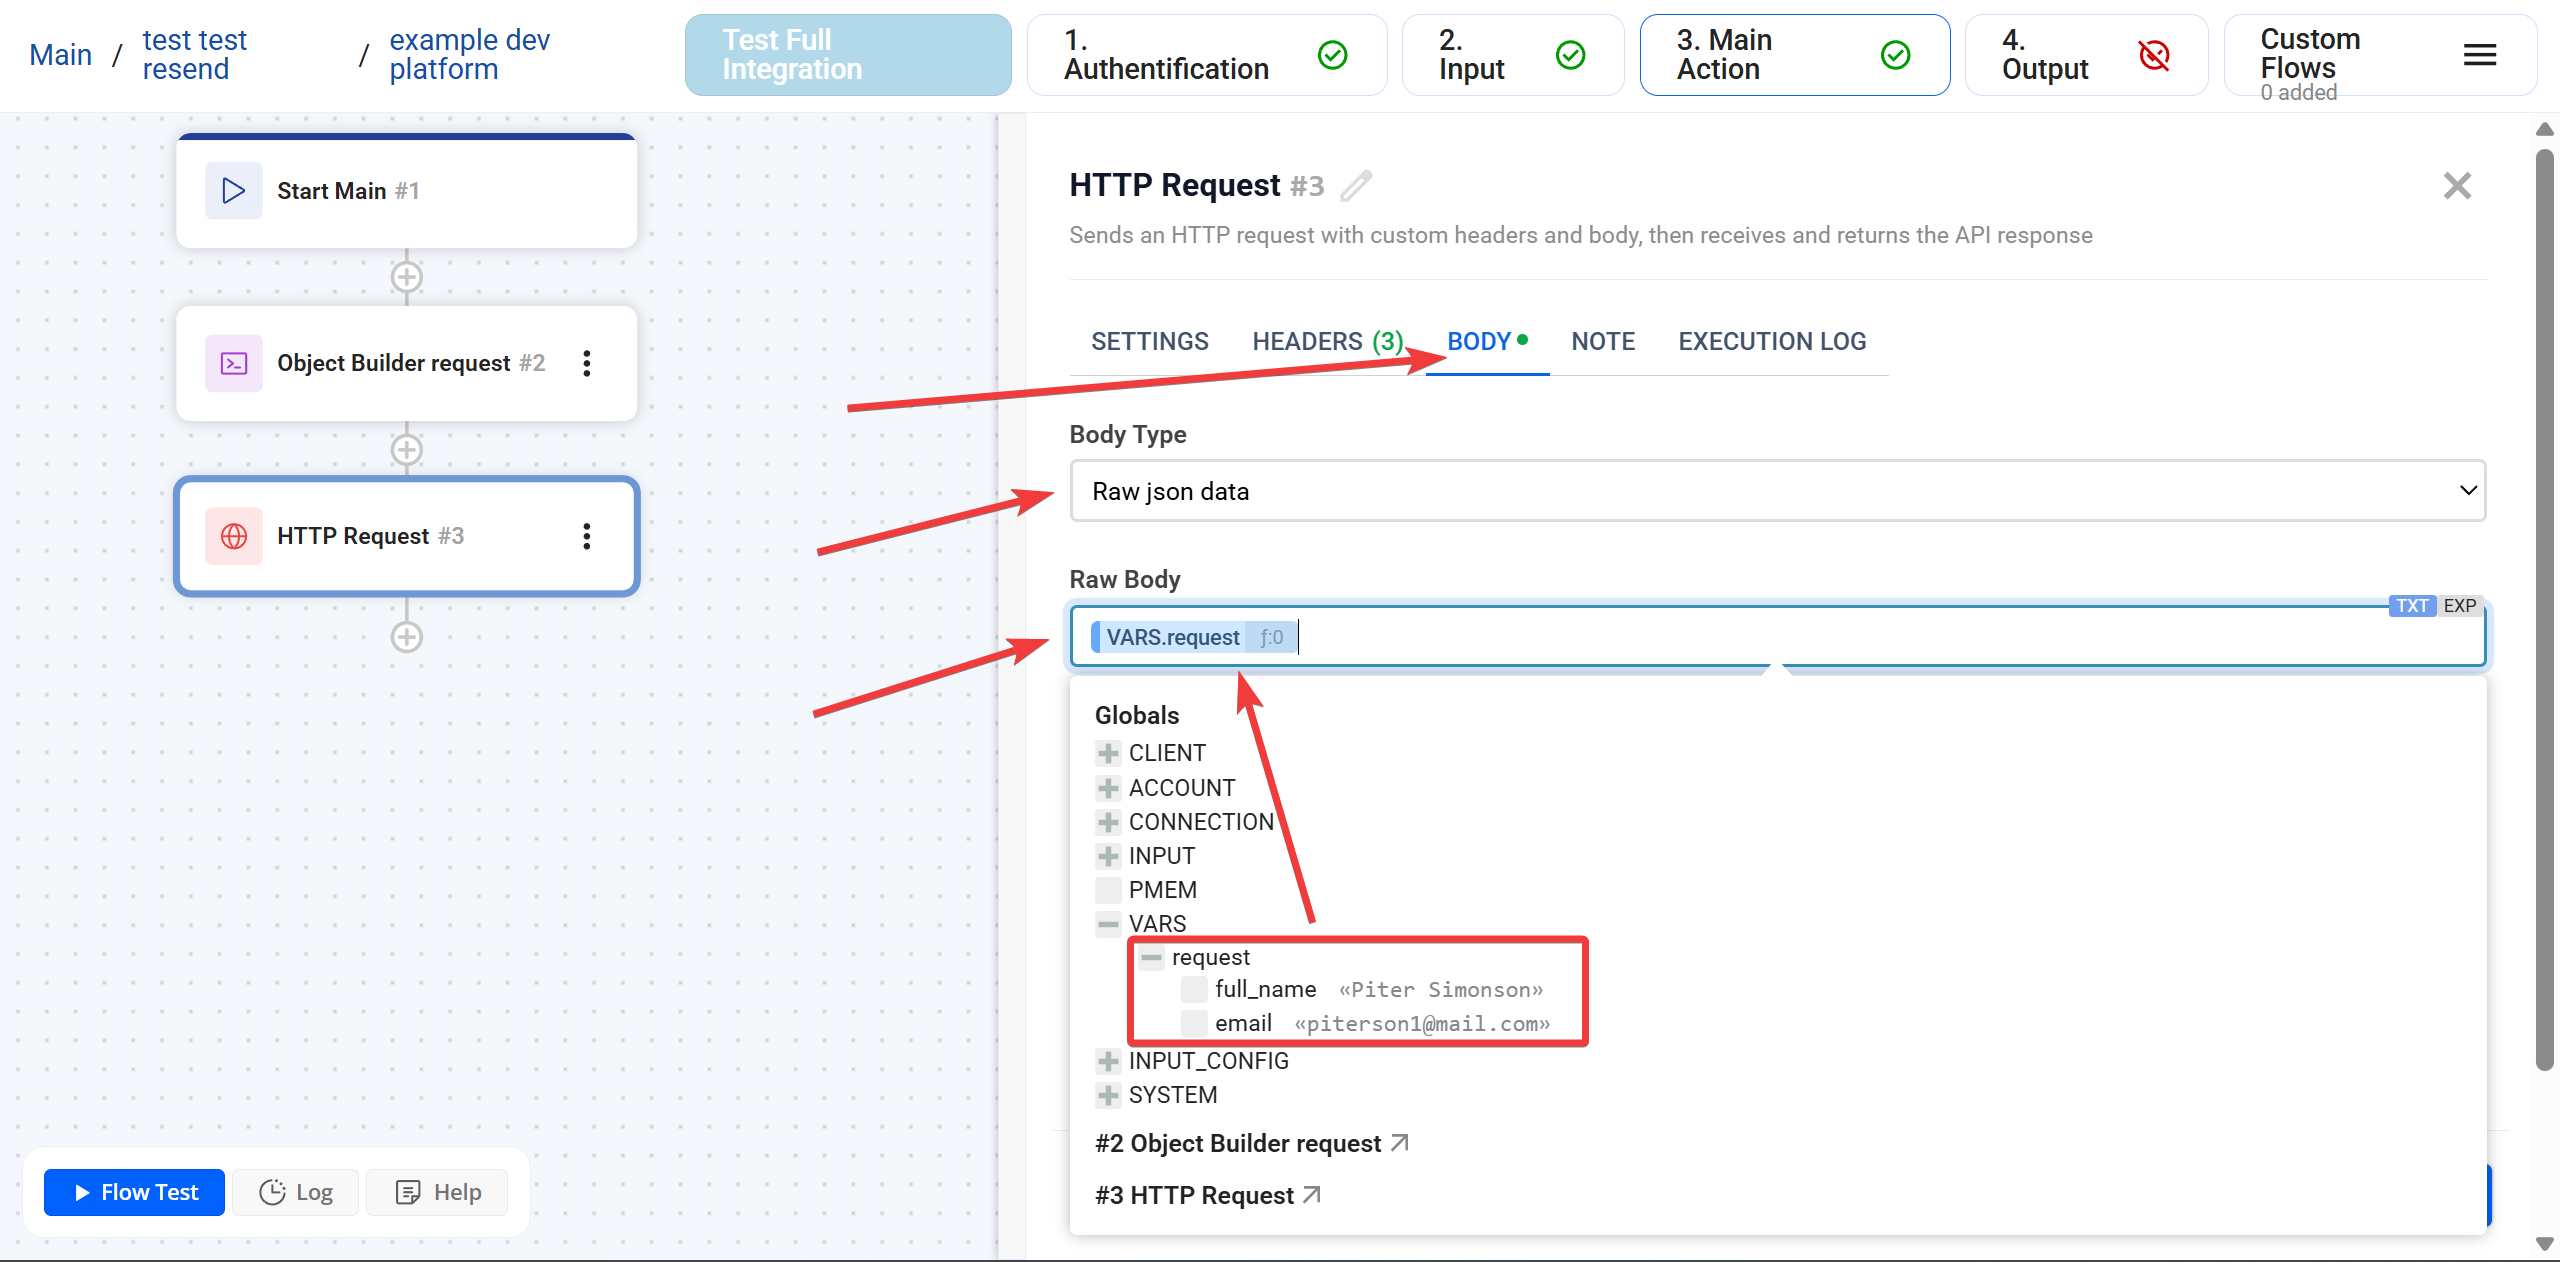Screen dimensions: 2560x1262
Task: Click the plus icon below Object Builder request
Action: click(406, 449)
